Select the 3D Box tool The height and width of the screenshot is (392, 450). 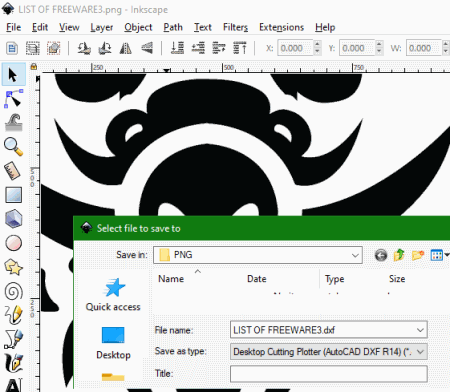[14, 219]
